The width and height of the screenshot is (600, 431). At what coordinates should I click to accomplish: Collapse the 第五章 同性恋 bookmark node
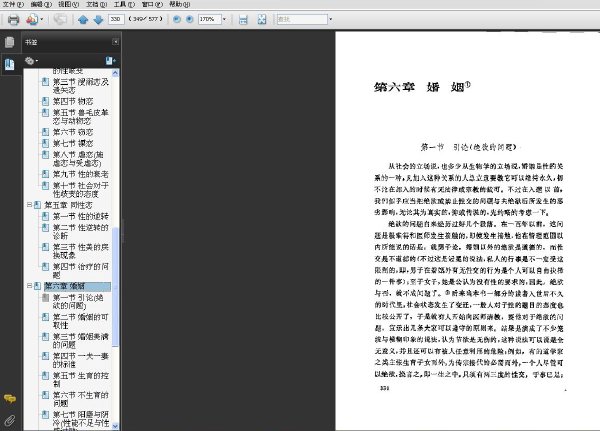29,205
